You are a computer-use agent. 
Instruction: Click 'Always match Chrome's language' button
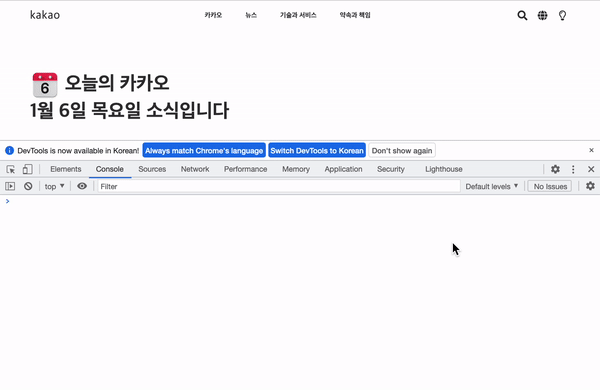pos(204,150)
